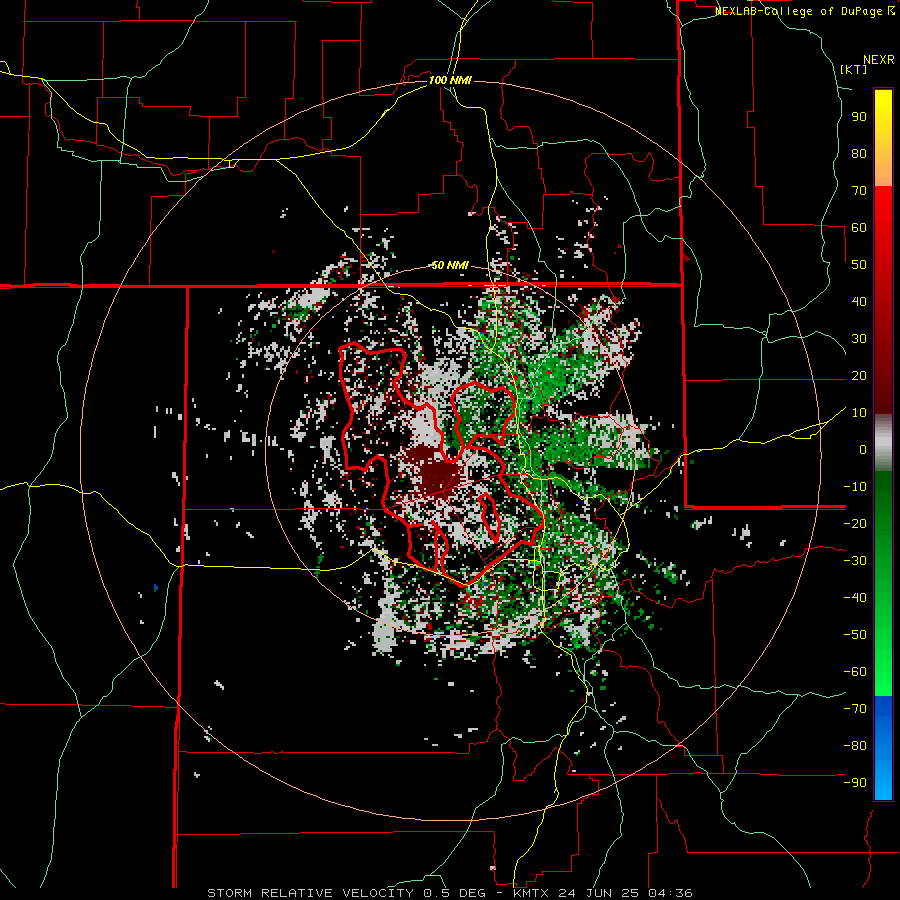The width and height of the screenshot is (900, 900).
Task: Click the "[KT]" units label
Action: [x=854, y=69]
